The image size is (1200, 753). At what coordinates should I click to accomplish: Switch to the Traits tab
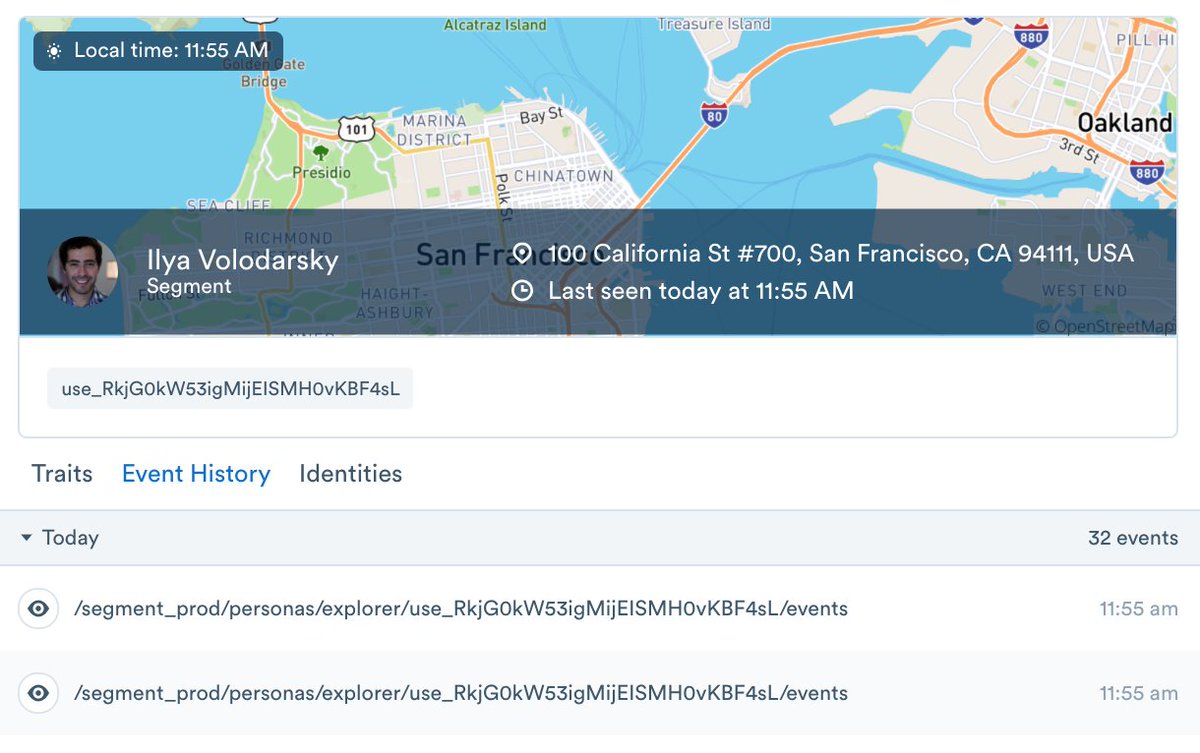pyautogui.click(x=62, y=473)
